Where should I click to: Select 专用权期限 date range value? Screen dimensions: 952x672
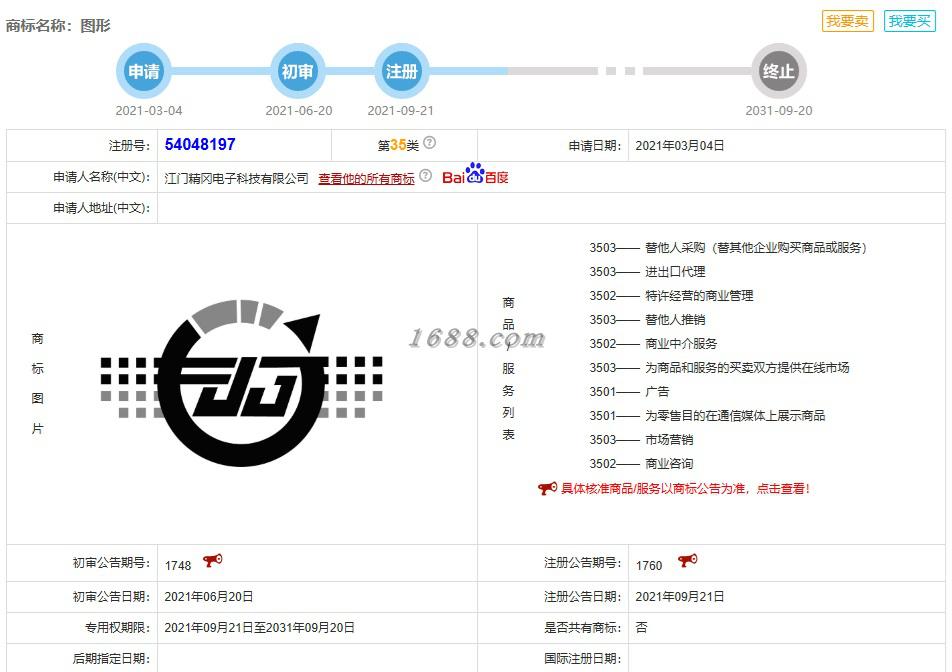pyautogui.click(x=259, y=628)
